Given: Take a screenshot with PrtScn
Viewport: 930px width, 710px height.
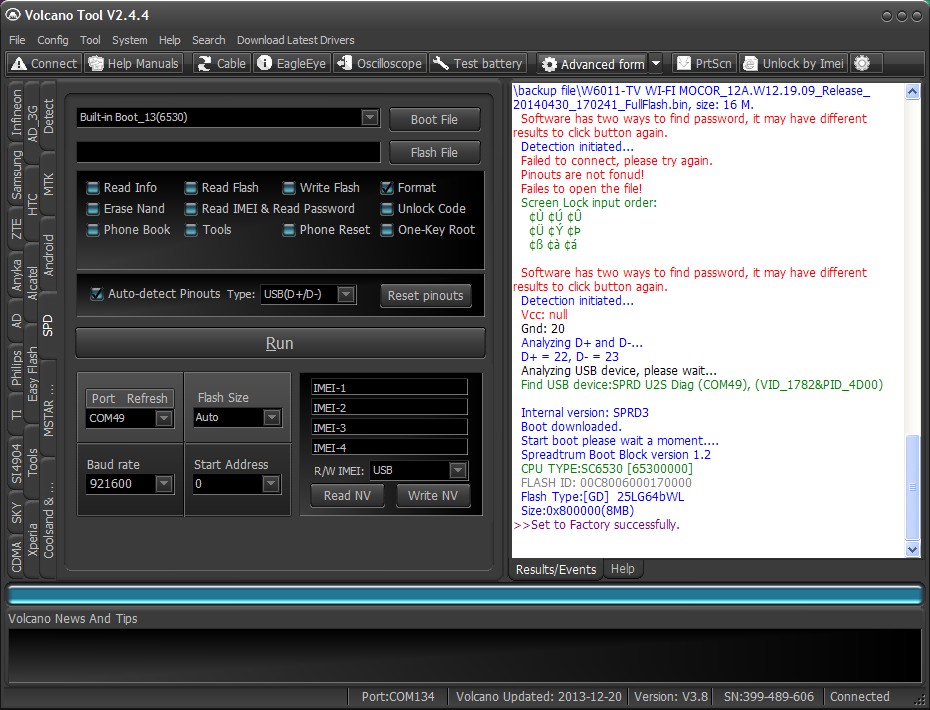Looking at the screenshot, I should click(704, 63).
